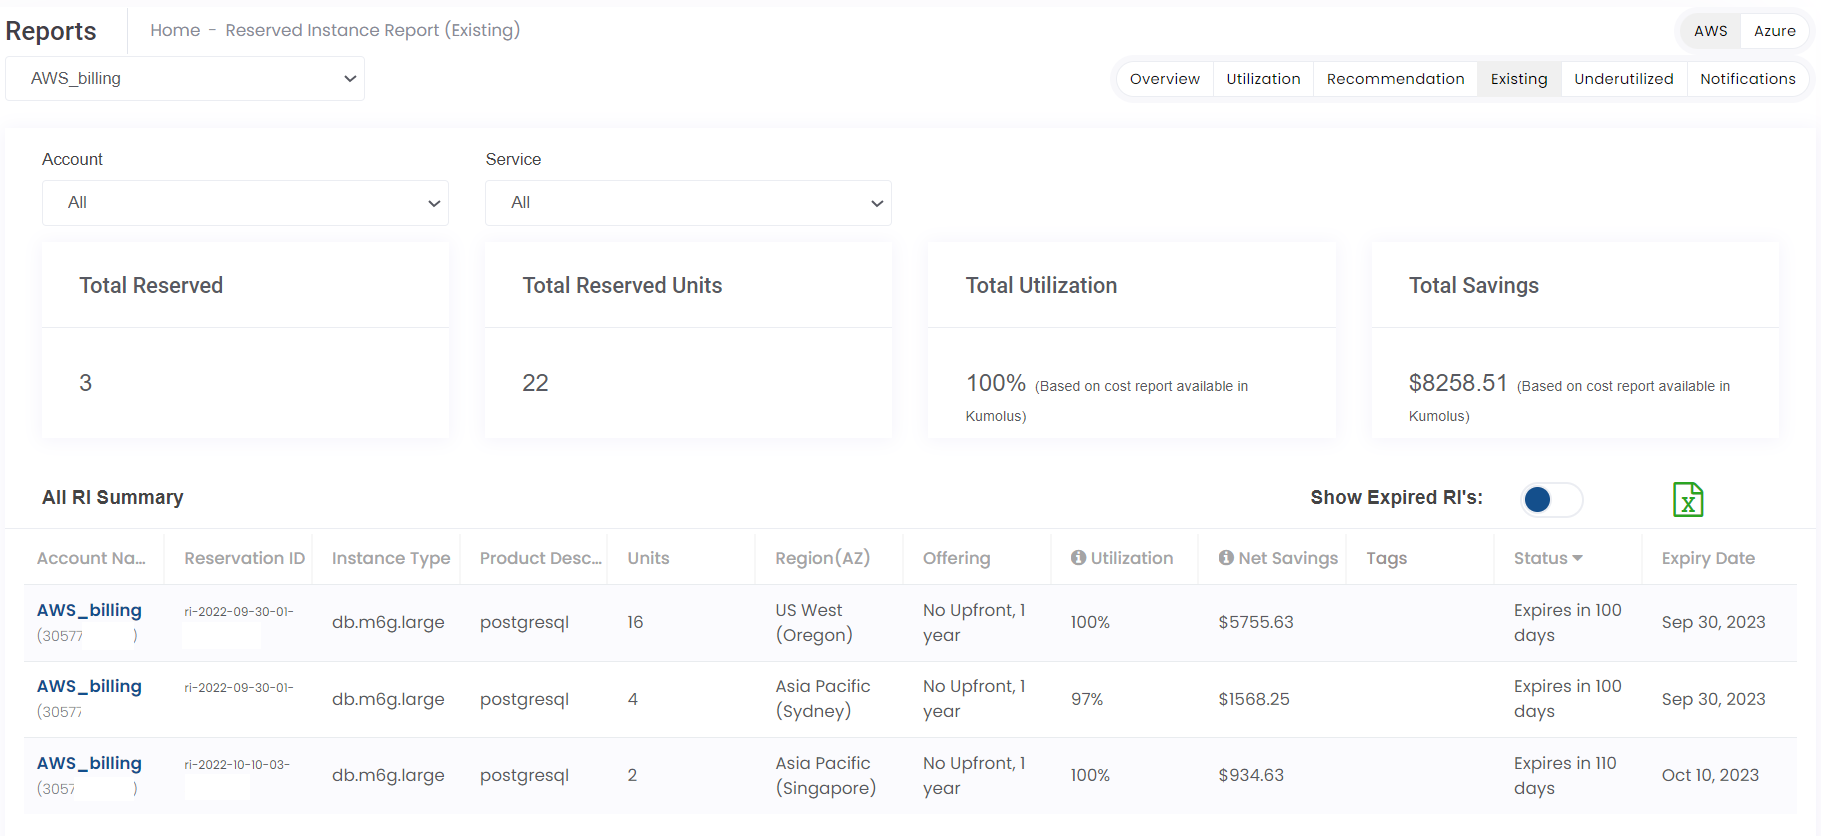
Task: Open AWS_billing account in Oregon row
Action: click(x=89, y=610)
